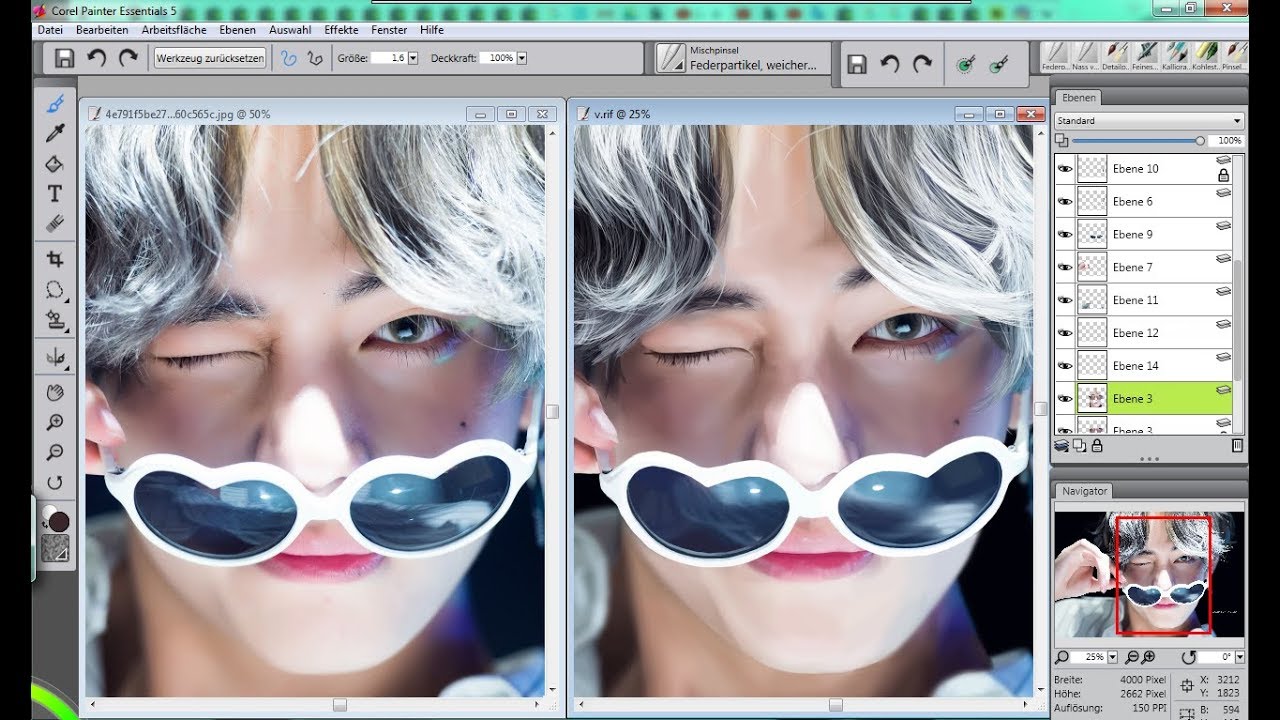This screenshot has width=1280, height=720.
Task: Select the Navigator panel tab
Action: coord(1084,491)
